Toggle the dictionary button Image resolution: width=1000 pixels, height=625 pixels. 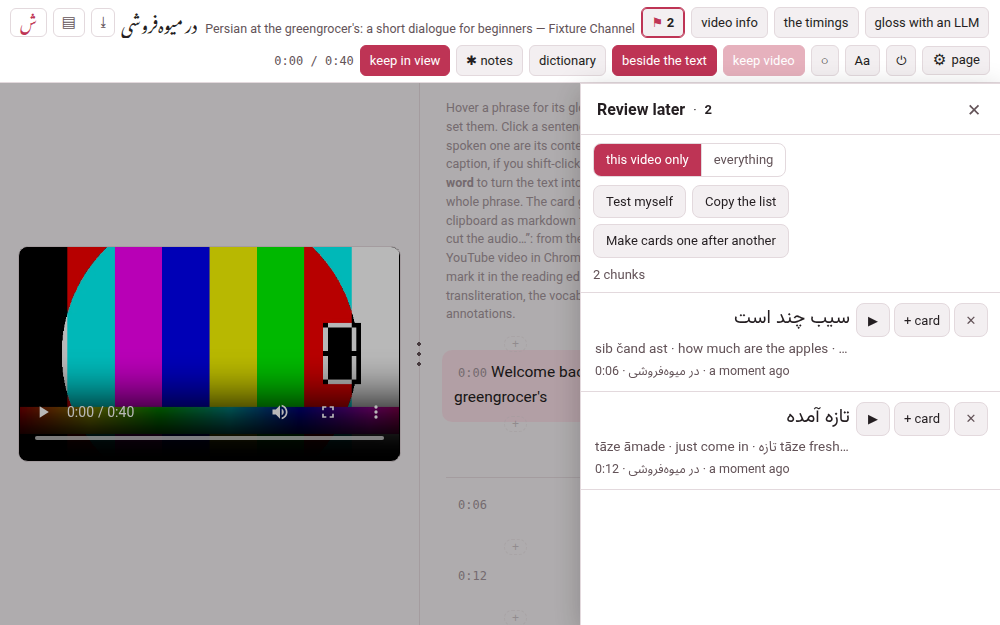(x=567, y=61)
